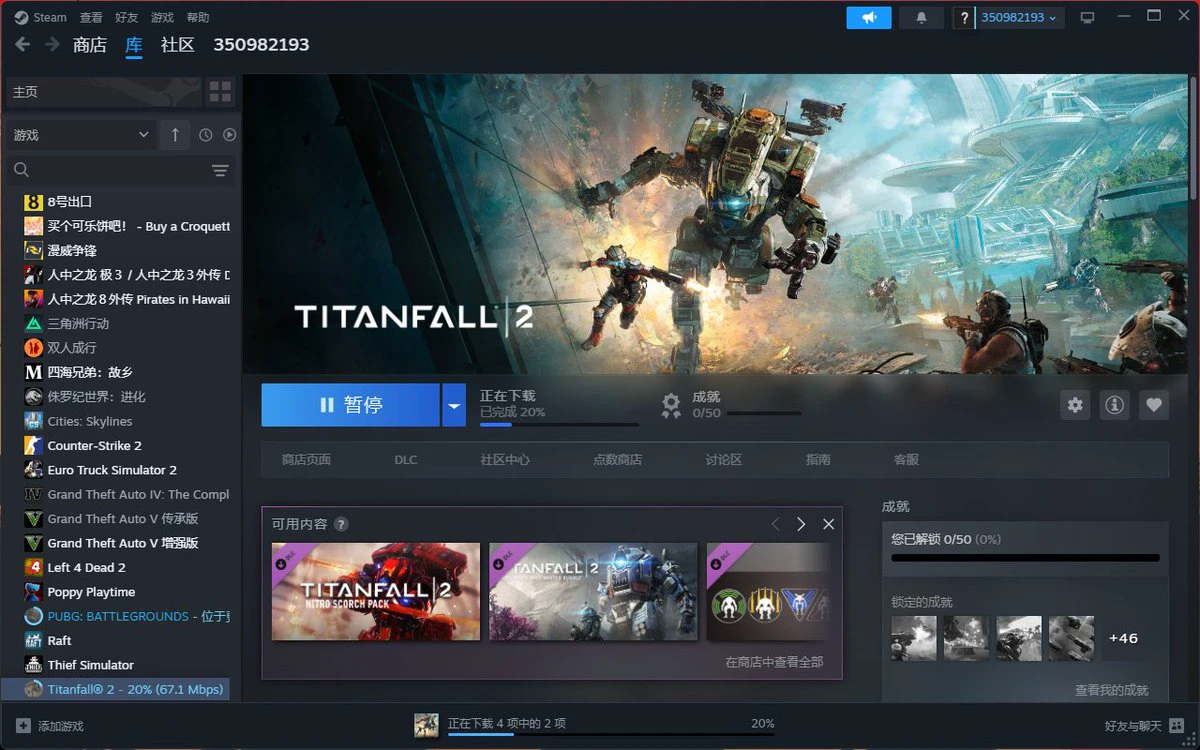Open Titanfall 2 settings gear icon
The height and width of the screenshot is (750, 1200).
[1075, 405]
